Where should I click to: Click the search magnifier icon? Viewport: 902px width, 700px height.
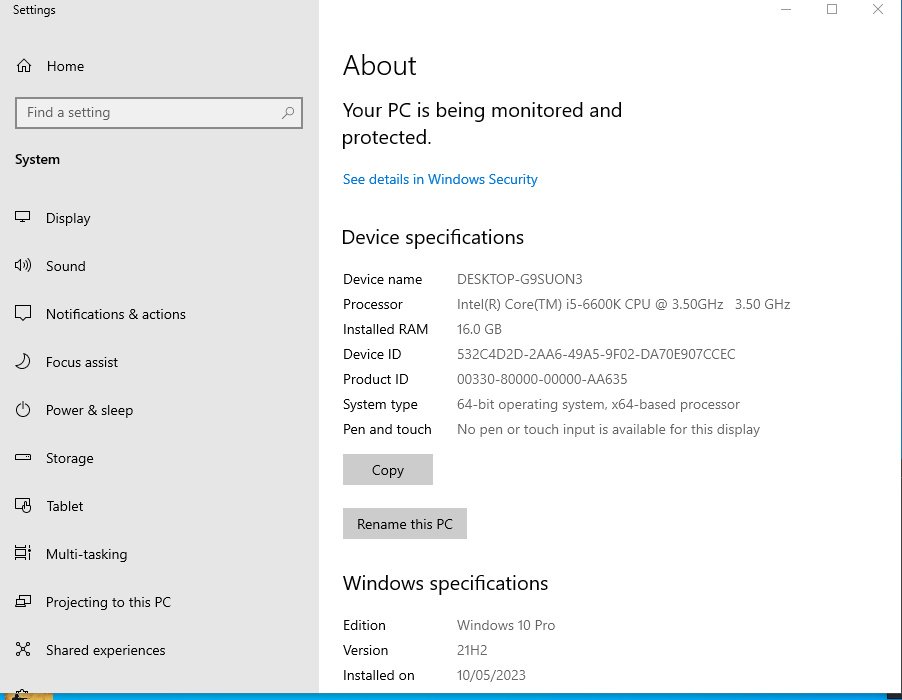(x=288, y=113)
